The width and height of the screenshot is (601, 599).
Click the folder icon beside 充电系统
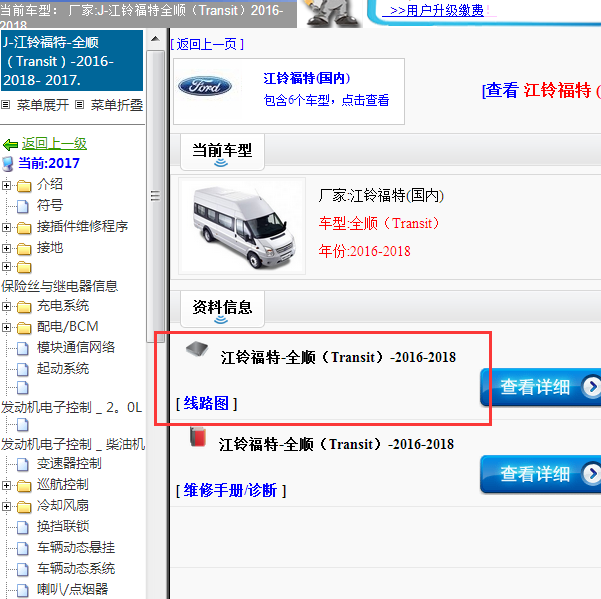[24, 307]
